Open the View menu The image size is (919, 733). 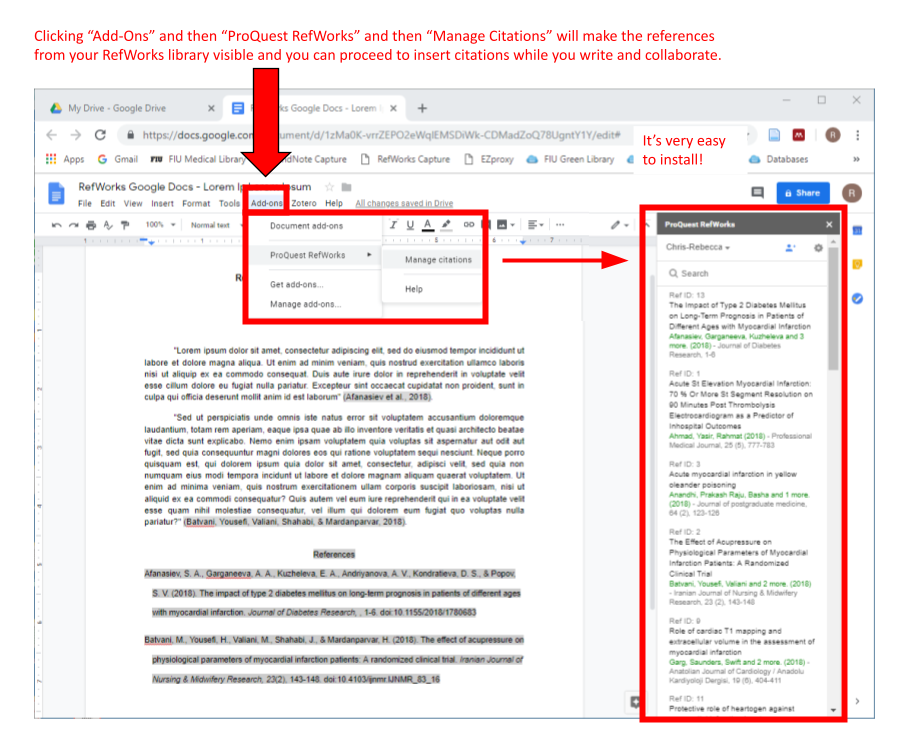pyautogui.click(x=133, y=203)
